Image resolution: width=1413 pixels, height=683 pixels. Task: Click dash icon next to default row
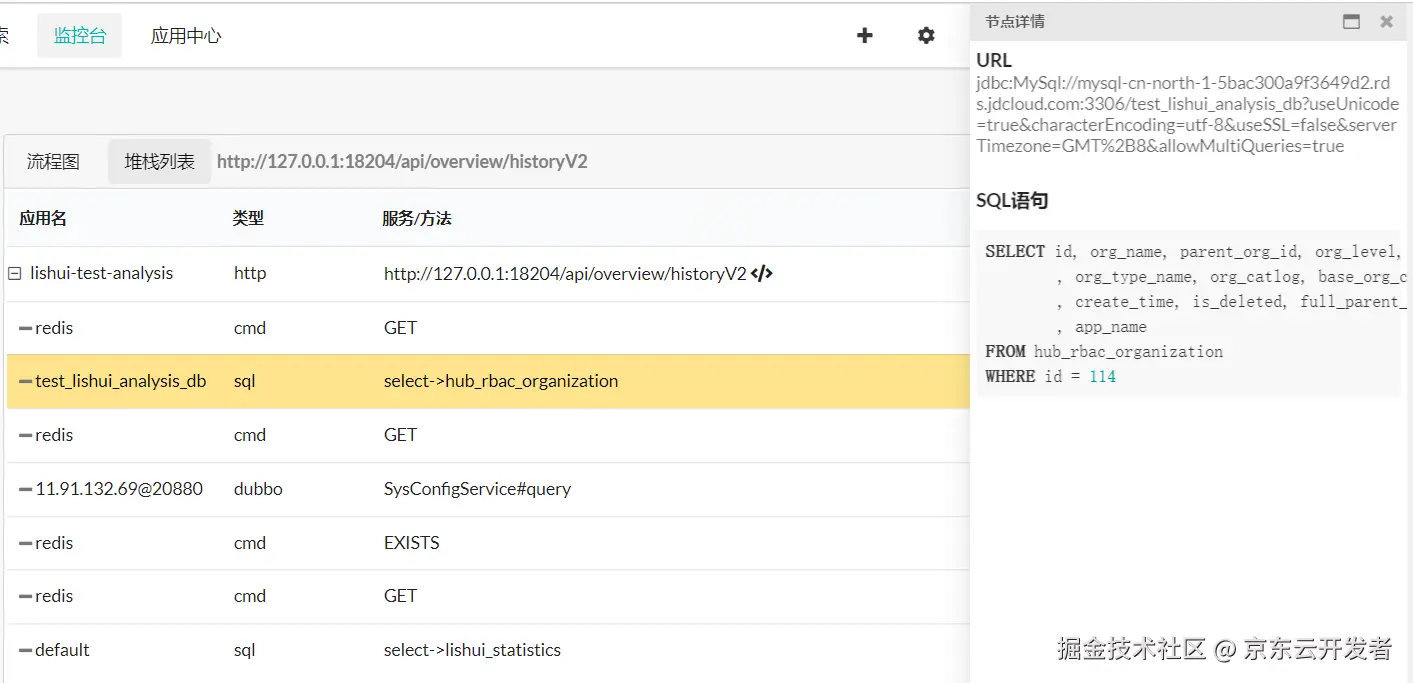click(x=25, y=650)
